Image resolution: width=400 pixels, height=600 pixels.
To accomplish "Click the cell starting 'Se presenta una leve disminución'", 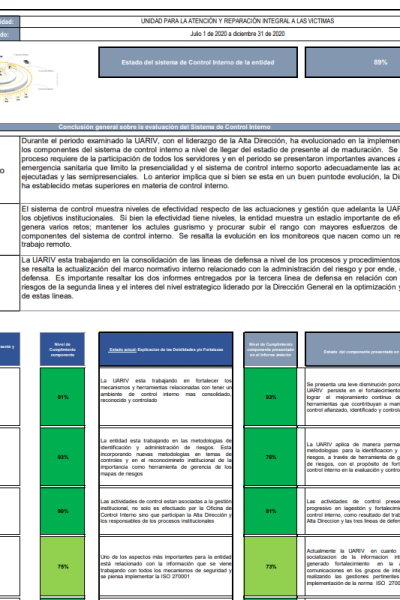I will [x=353, y=397].
